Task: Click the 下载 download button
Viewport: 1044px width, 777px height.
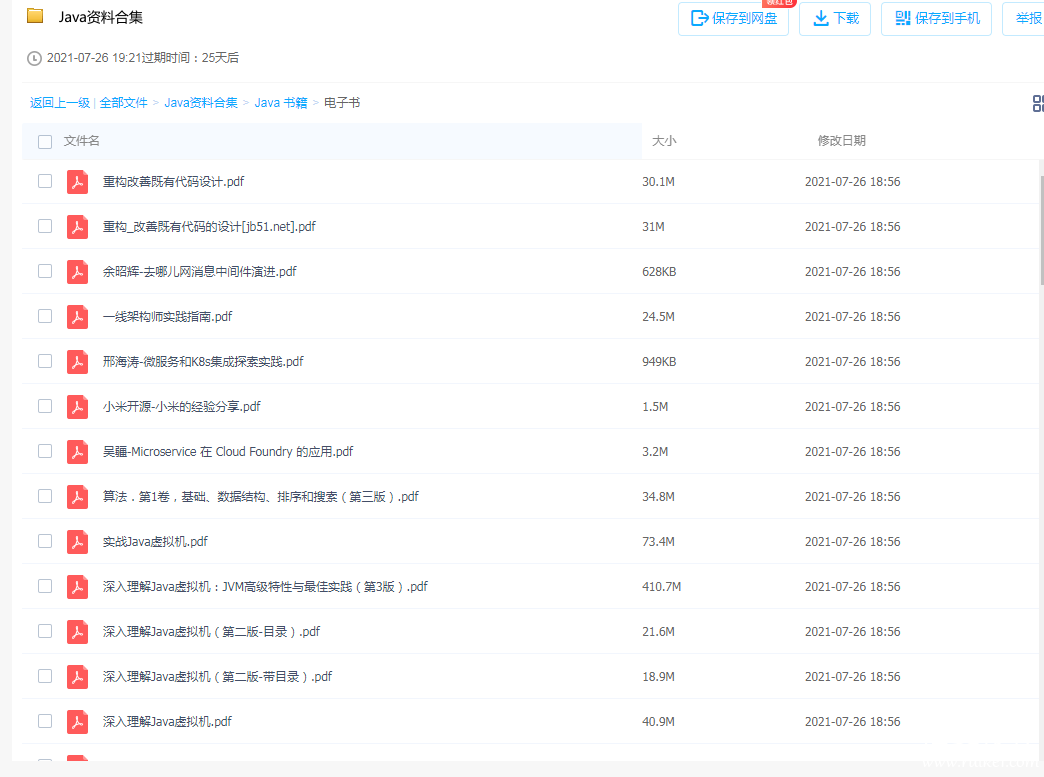Action: tap(835, 19)
